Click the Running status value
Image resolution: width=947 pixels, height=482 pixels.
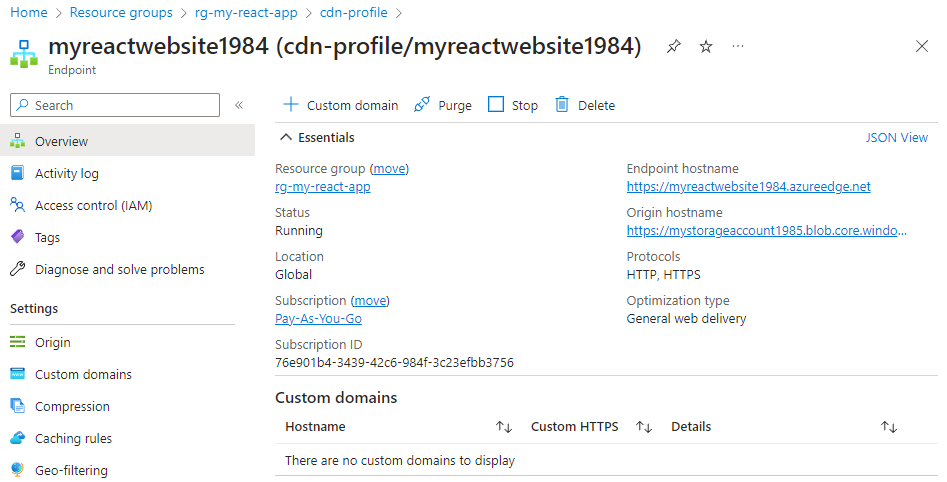[x=298, y=231]
